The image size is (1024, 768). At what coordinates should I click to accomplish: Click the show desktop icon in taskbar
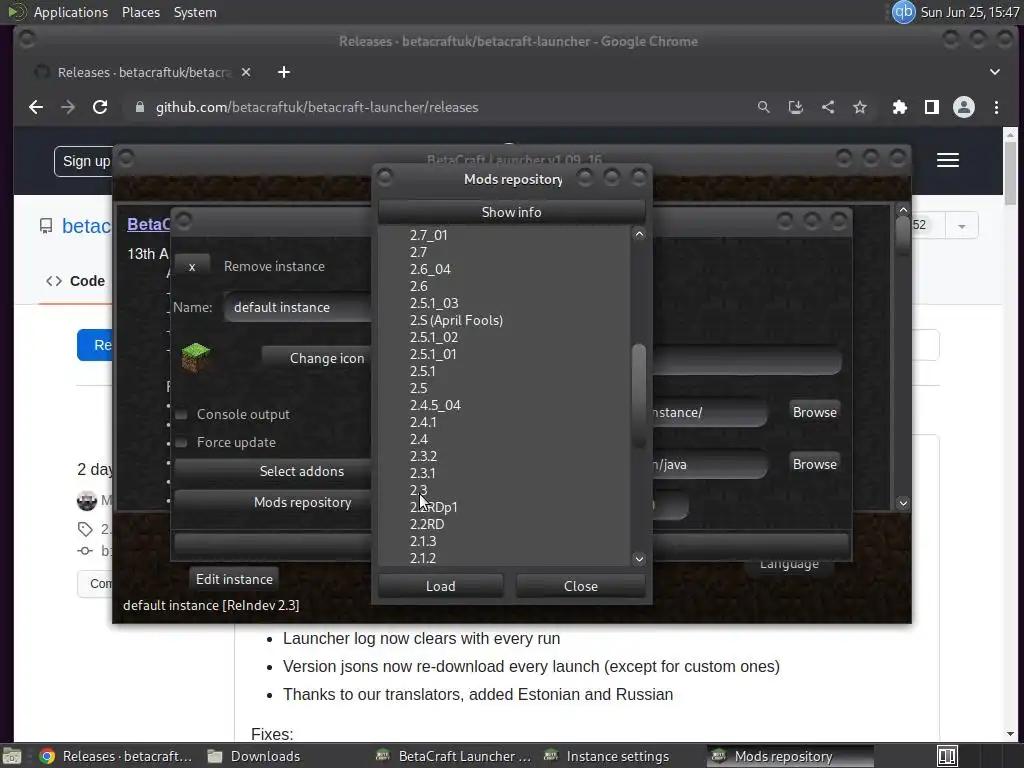(x=12, y=756)
